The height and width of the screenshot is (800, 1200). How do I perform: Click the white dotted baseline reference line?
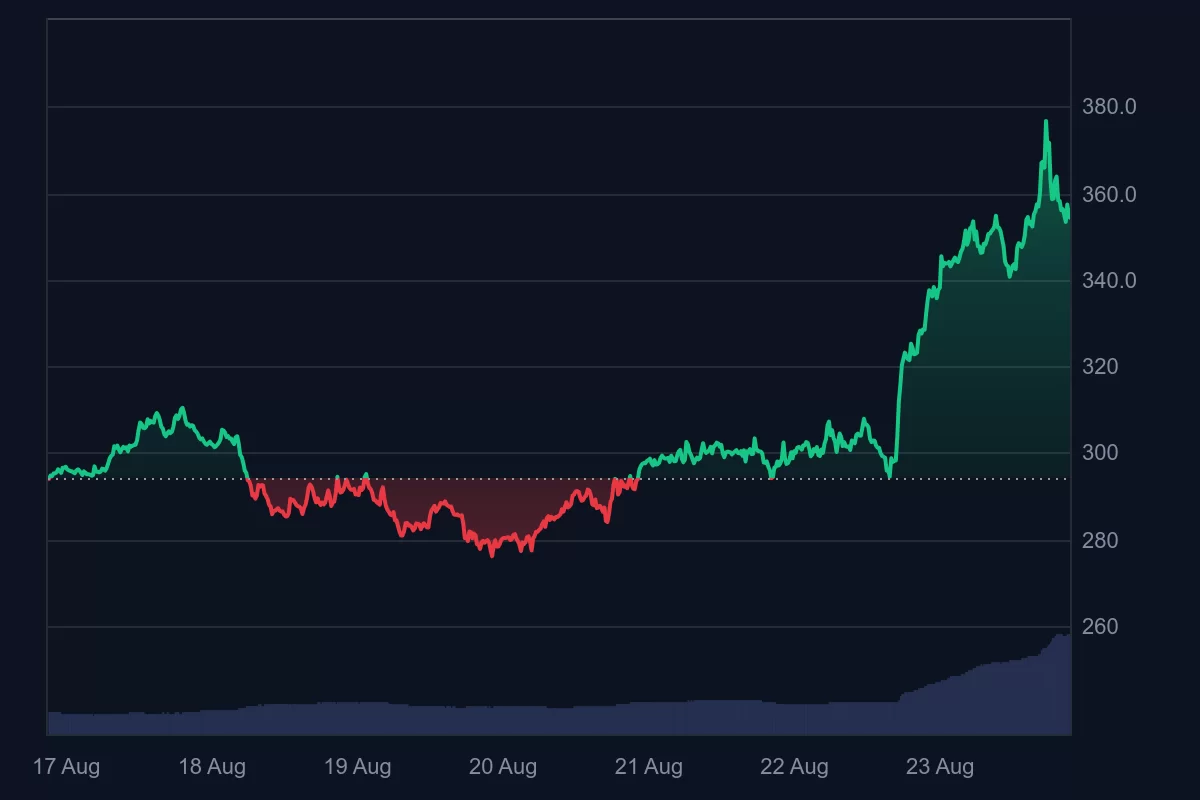click(x=760, y=479)
